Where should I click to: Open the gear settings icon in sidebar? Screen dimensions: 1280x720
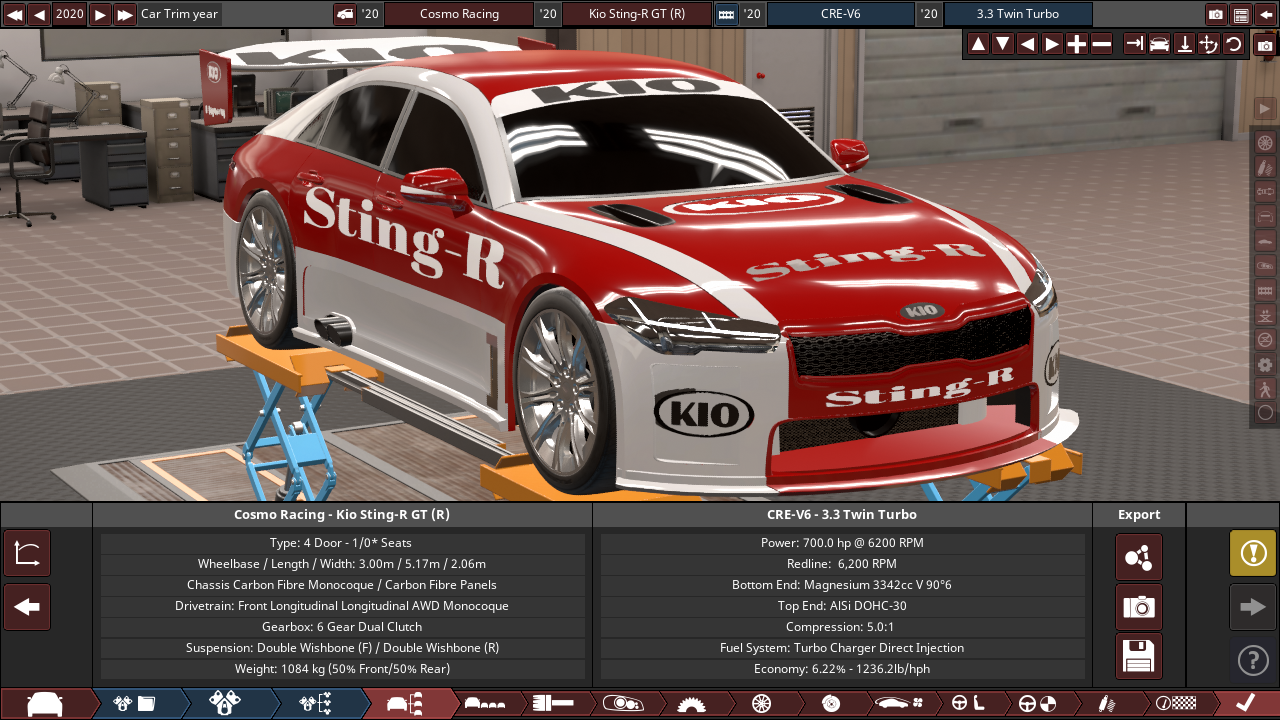tap(1265, 364)
